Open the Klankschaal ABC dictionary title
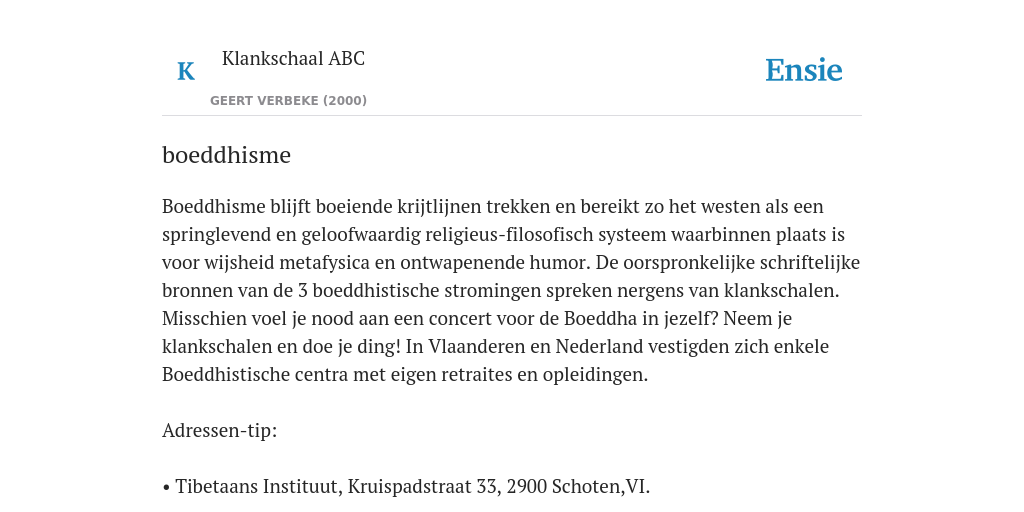 (x=293, y=58)
